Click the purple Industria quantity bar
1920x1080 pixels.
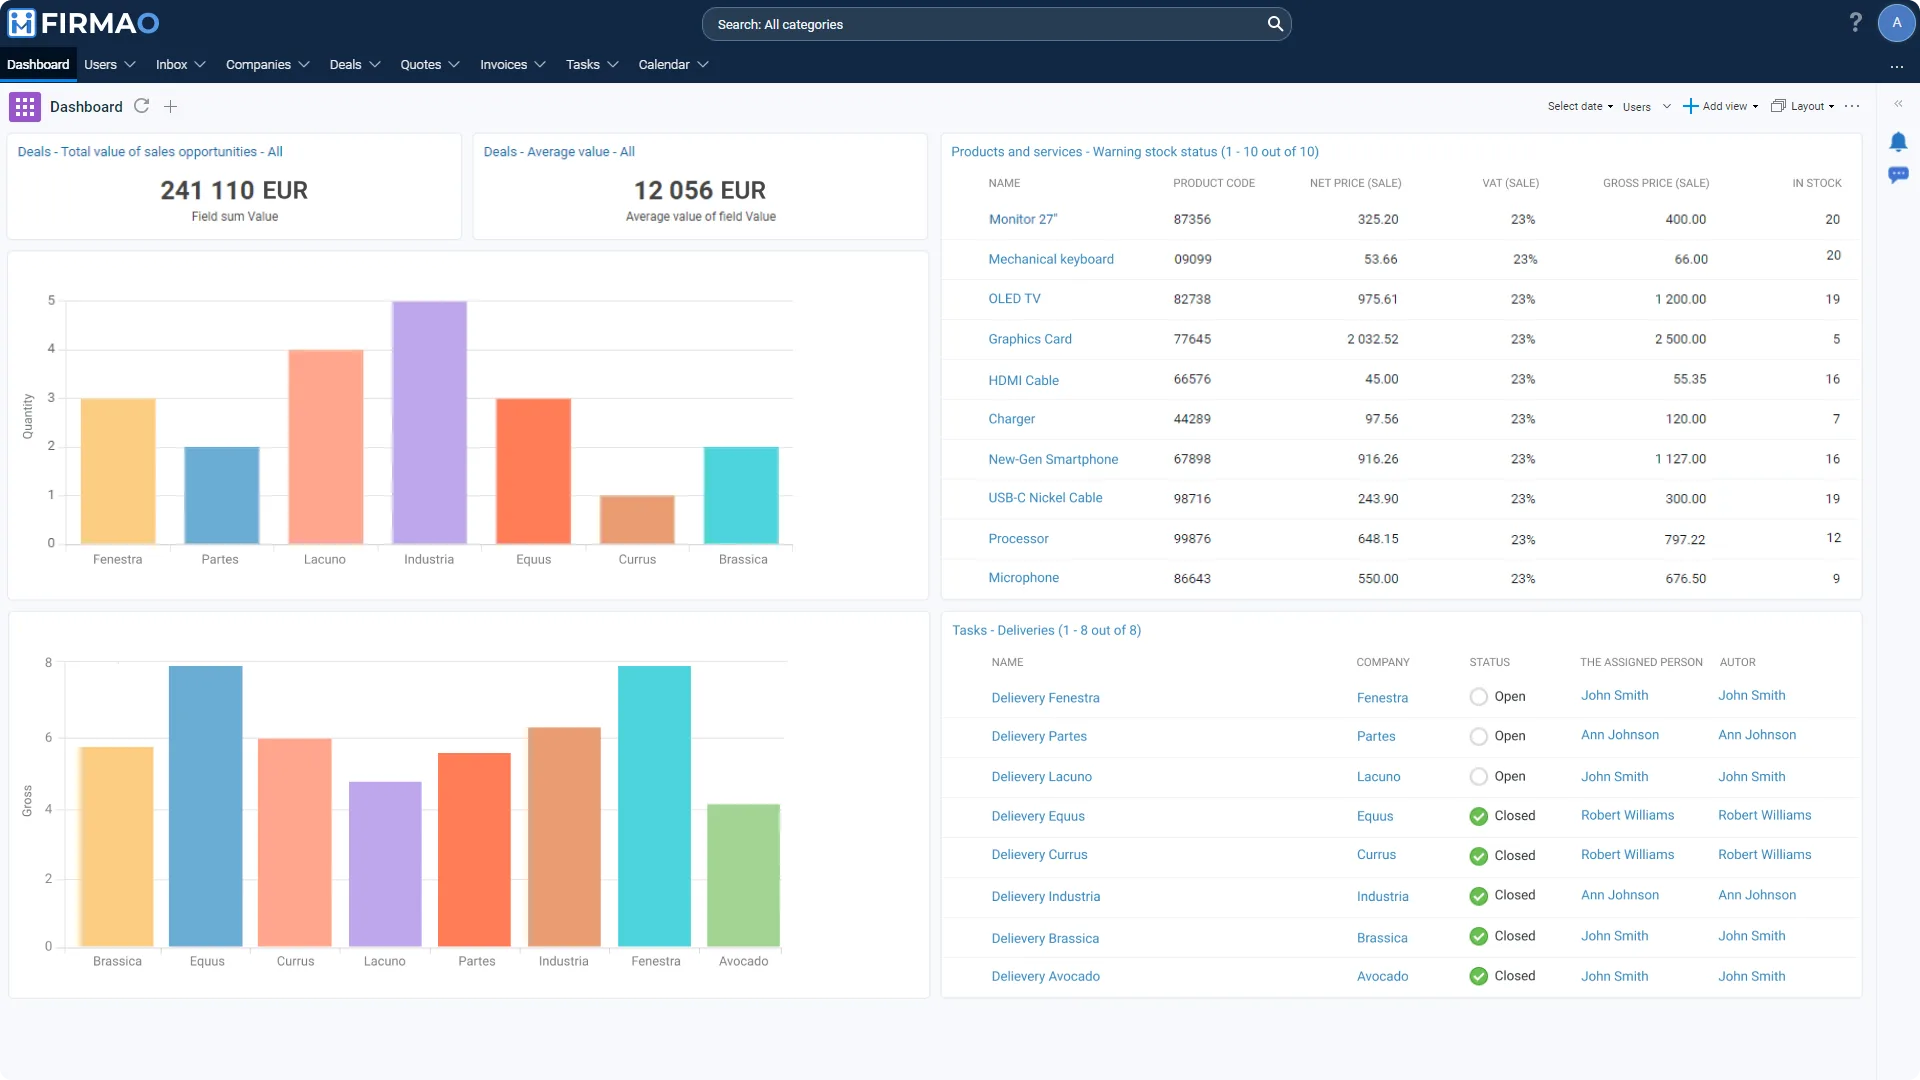[429, 422]
